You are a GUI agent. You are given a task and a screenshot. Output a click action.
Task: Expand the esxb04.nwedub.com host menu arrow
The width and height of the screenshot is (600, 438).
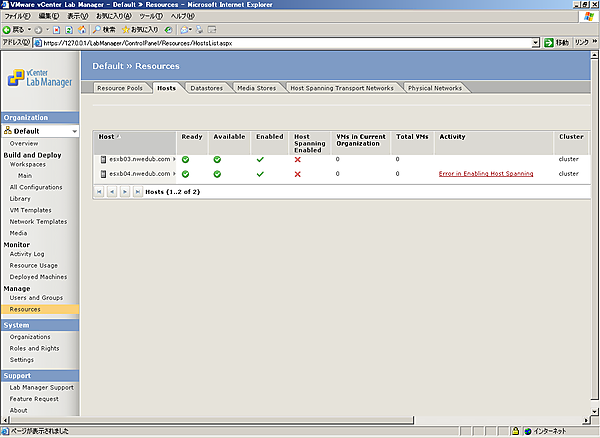tap(174, 174)
